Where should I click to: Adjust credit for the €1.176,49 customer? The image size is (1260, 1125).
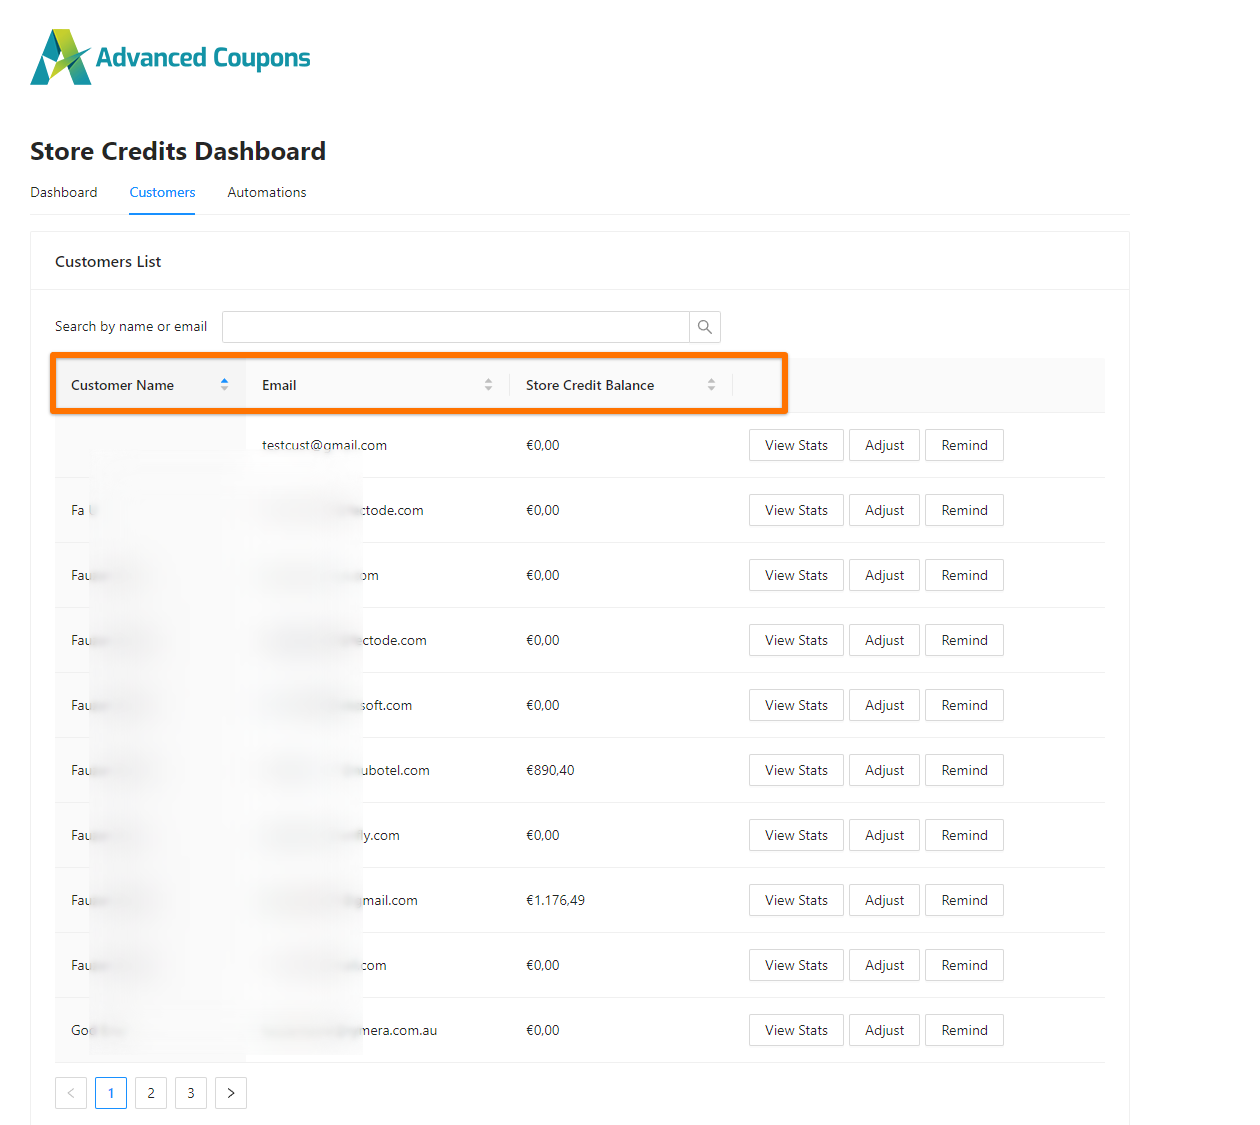pos(883,899)
